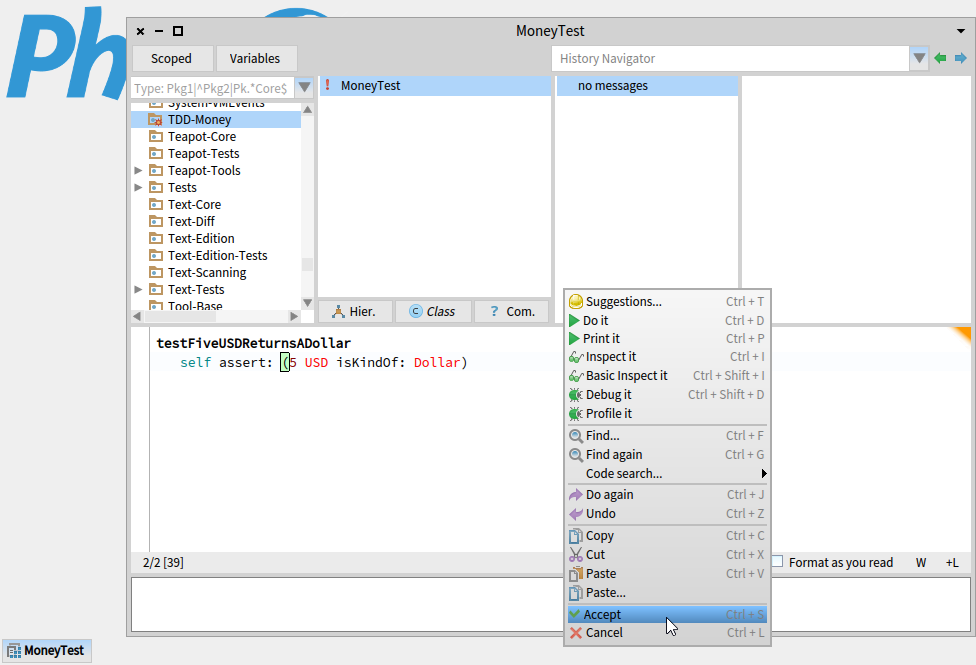Select the no messages protocol entry
Image resolution: width=976 pixels, height=665 pixels.
click(x=647, y=86)
